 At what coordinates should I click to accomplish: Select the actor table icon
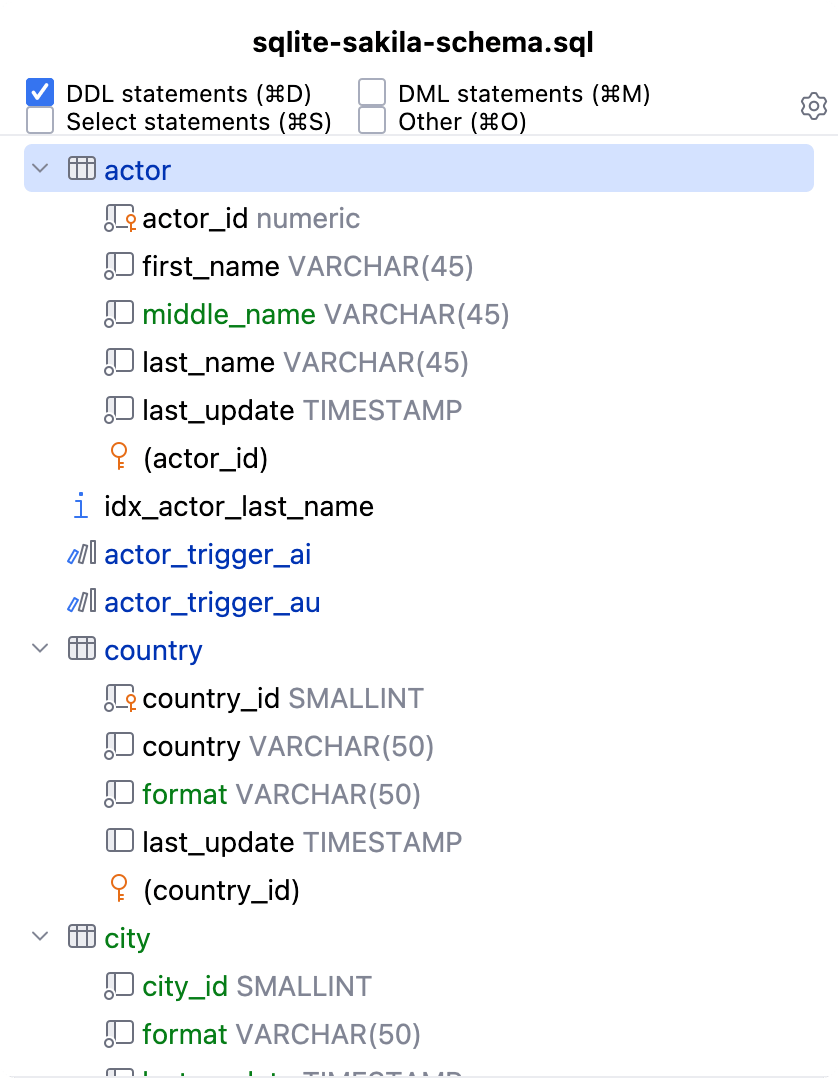pyautogui.click(x=80, y=169)
